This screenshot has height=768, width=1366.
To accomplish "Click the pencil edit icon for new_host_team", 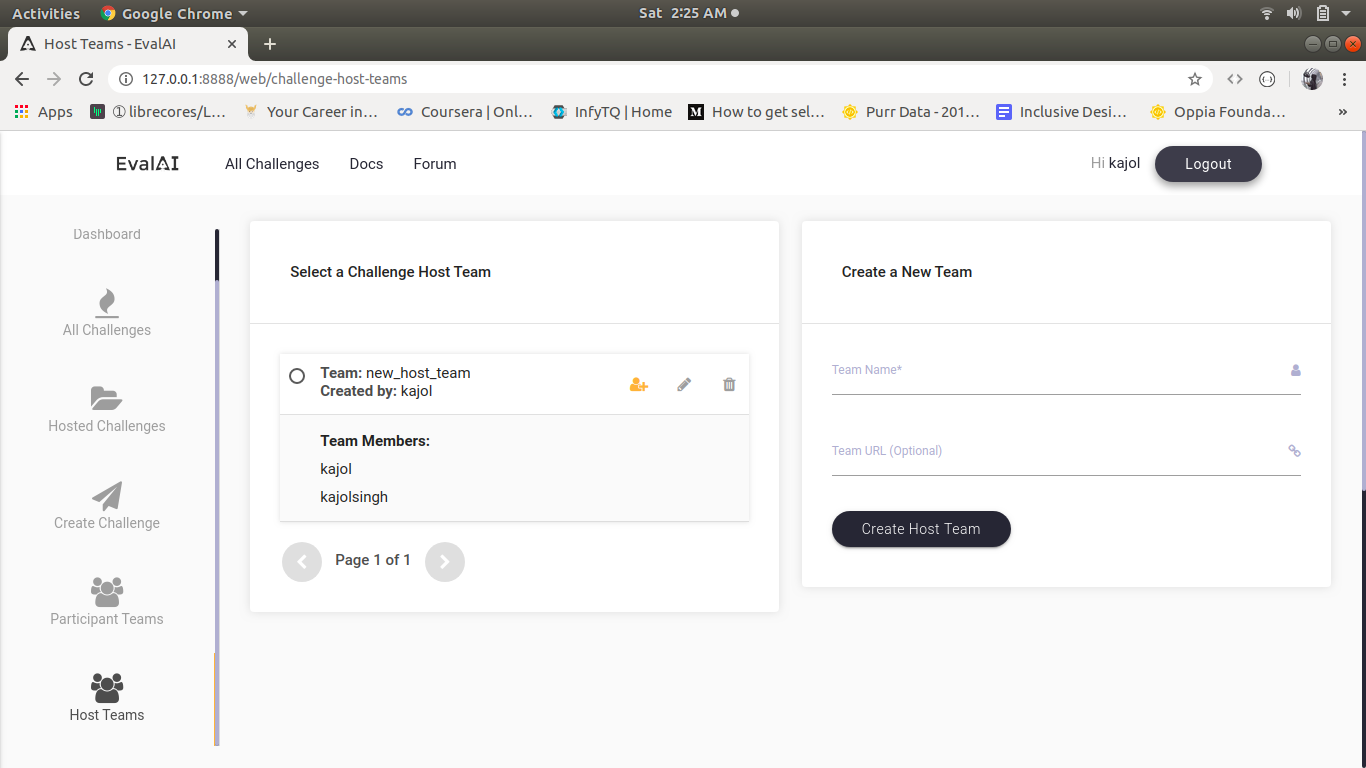I will point(684,384).
